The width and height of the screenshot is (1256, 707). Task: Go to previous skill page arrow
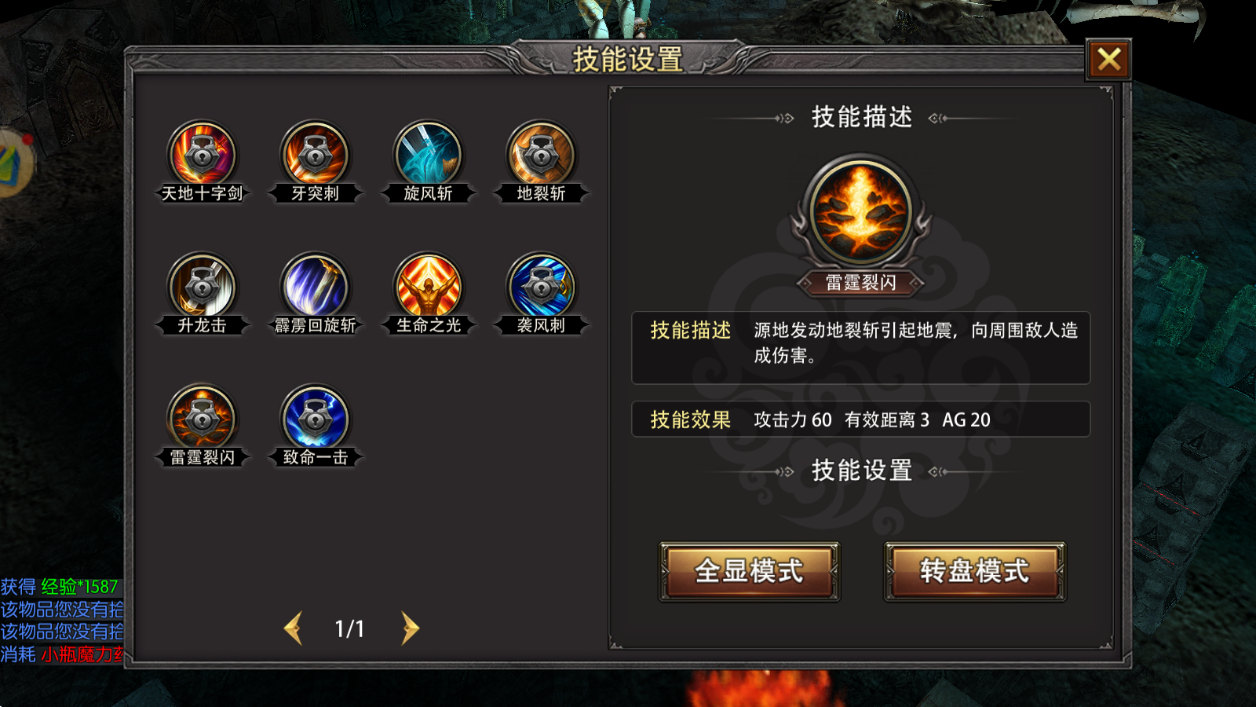coord(293,628)
